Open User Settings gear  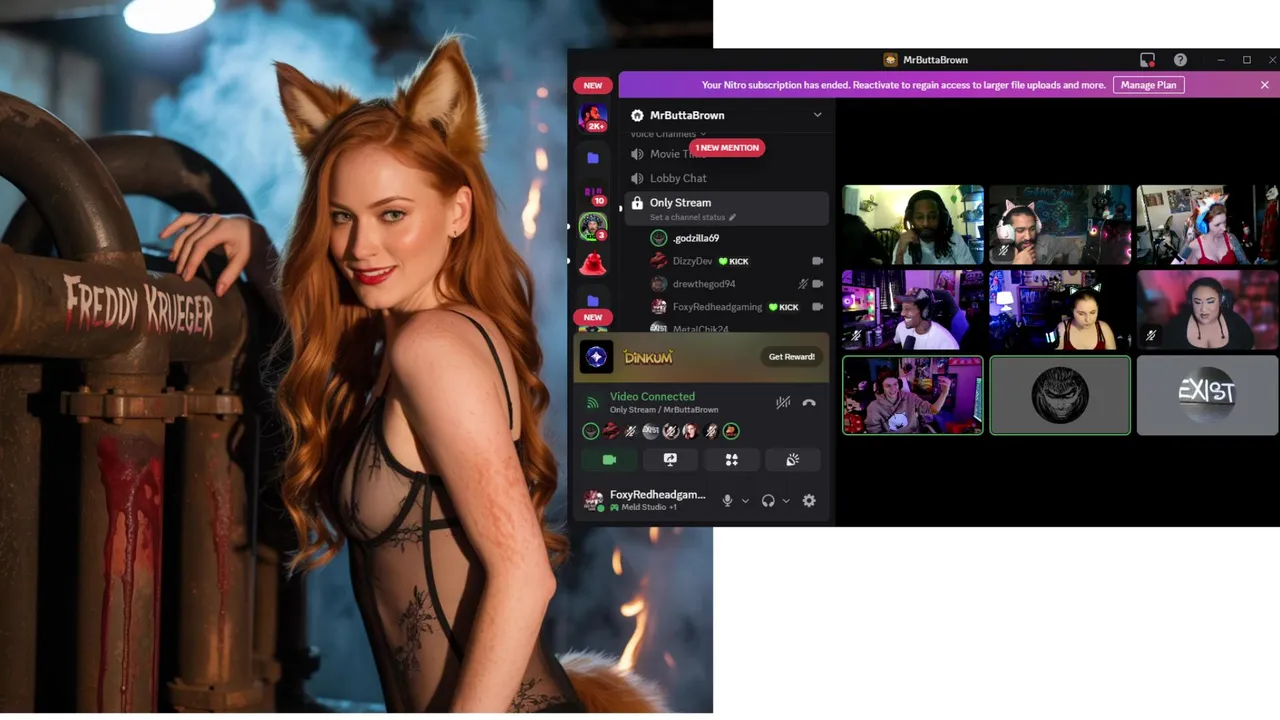809,501
